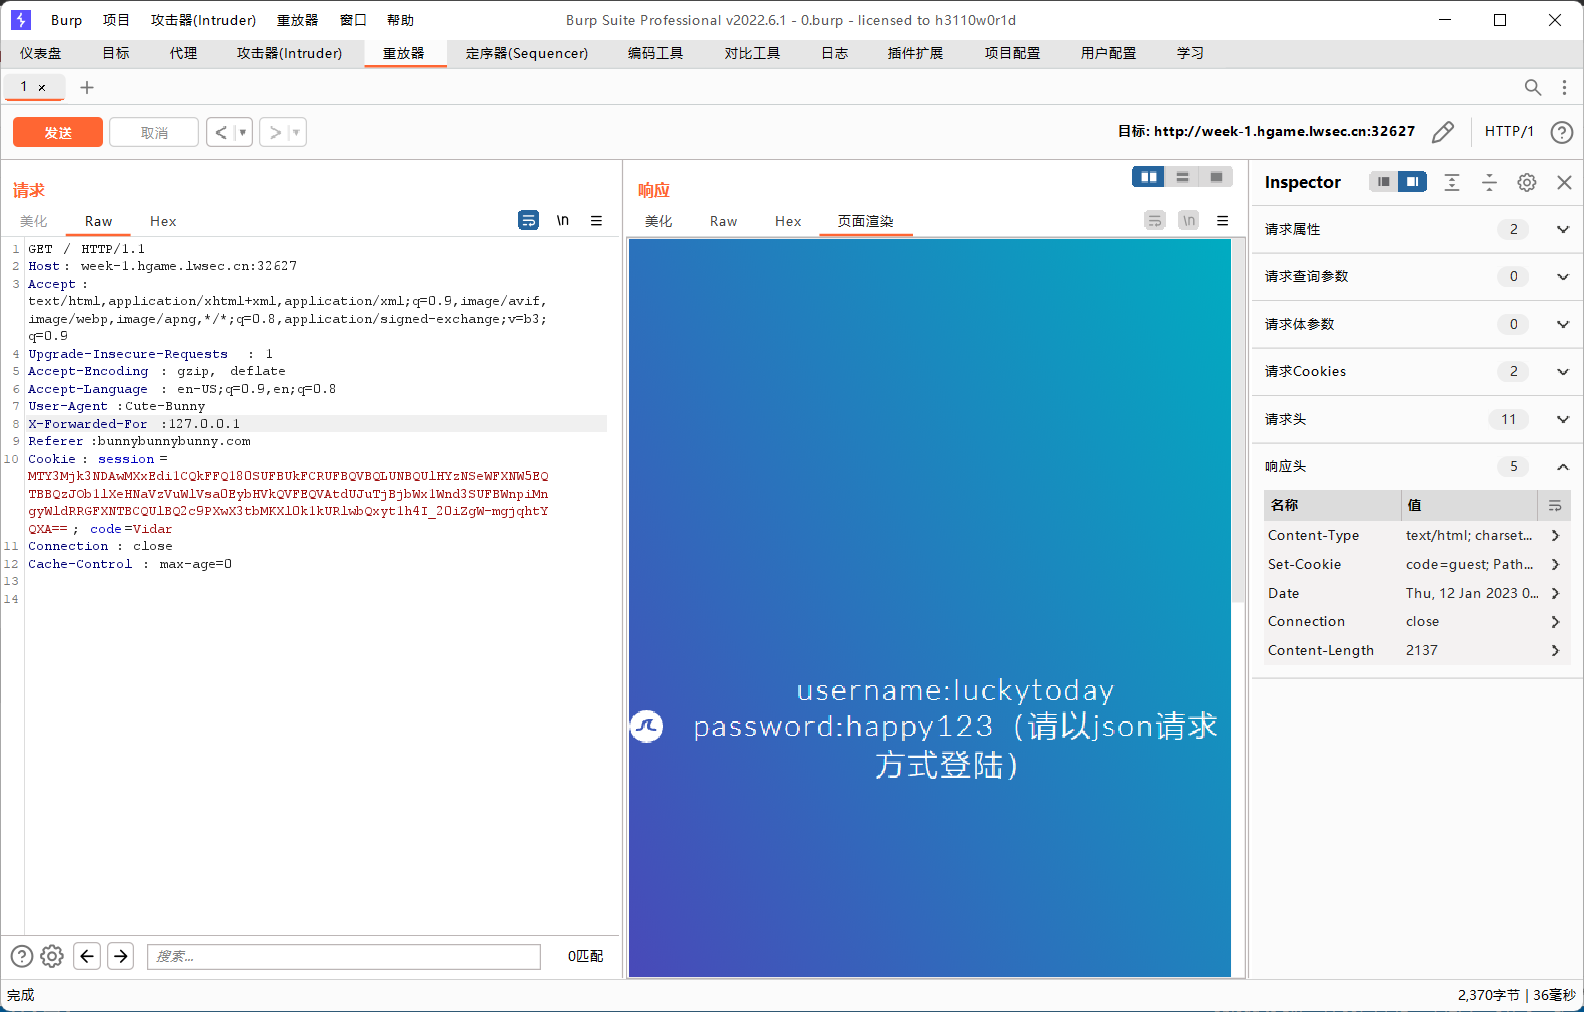Click the help icon beside HTTP/1
The width and height of the screenshot is (1584, 1012).
1561,132
